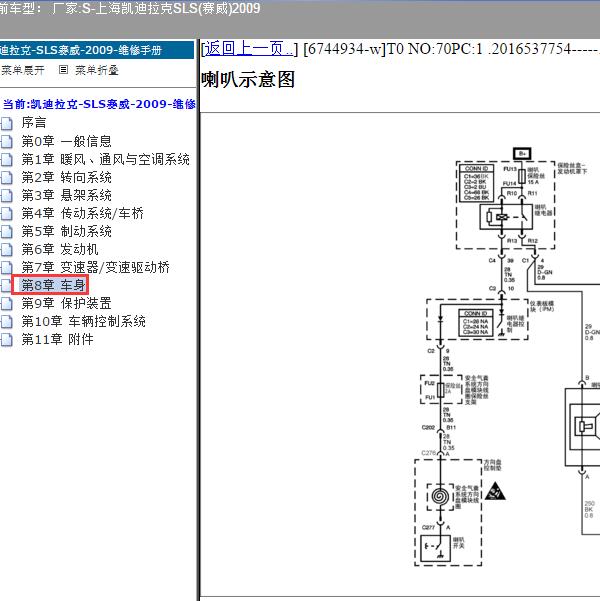The height and width of the screenshot is (601, 600).
Task: Open 第0章 一般信息
Action: 66,141
